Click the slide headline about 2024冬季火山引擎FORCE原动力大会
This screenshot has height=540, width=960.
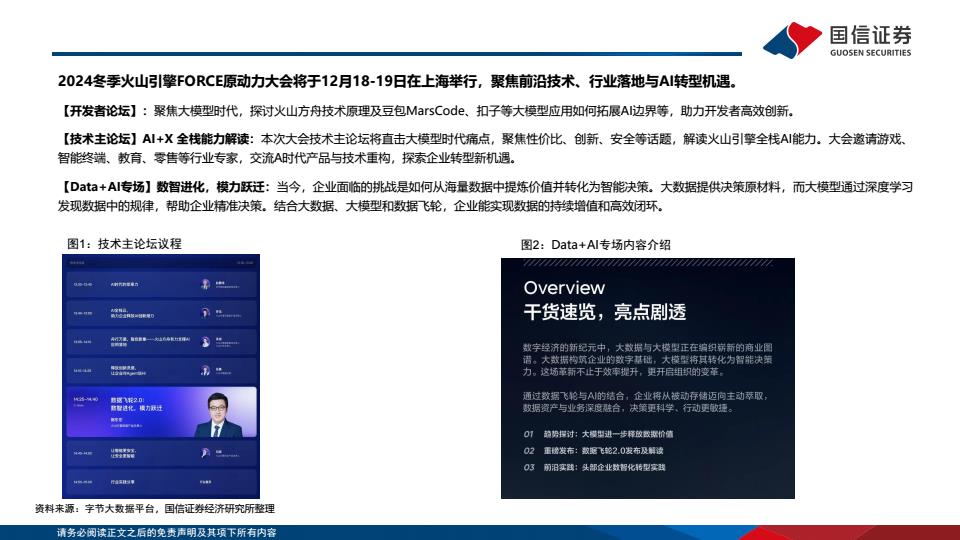399,81
